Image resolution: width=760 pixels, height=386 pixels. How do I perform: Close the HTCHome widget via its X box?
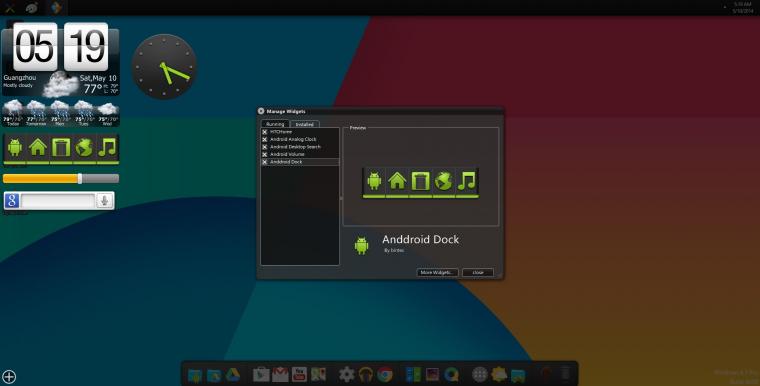pos(265,132)
